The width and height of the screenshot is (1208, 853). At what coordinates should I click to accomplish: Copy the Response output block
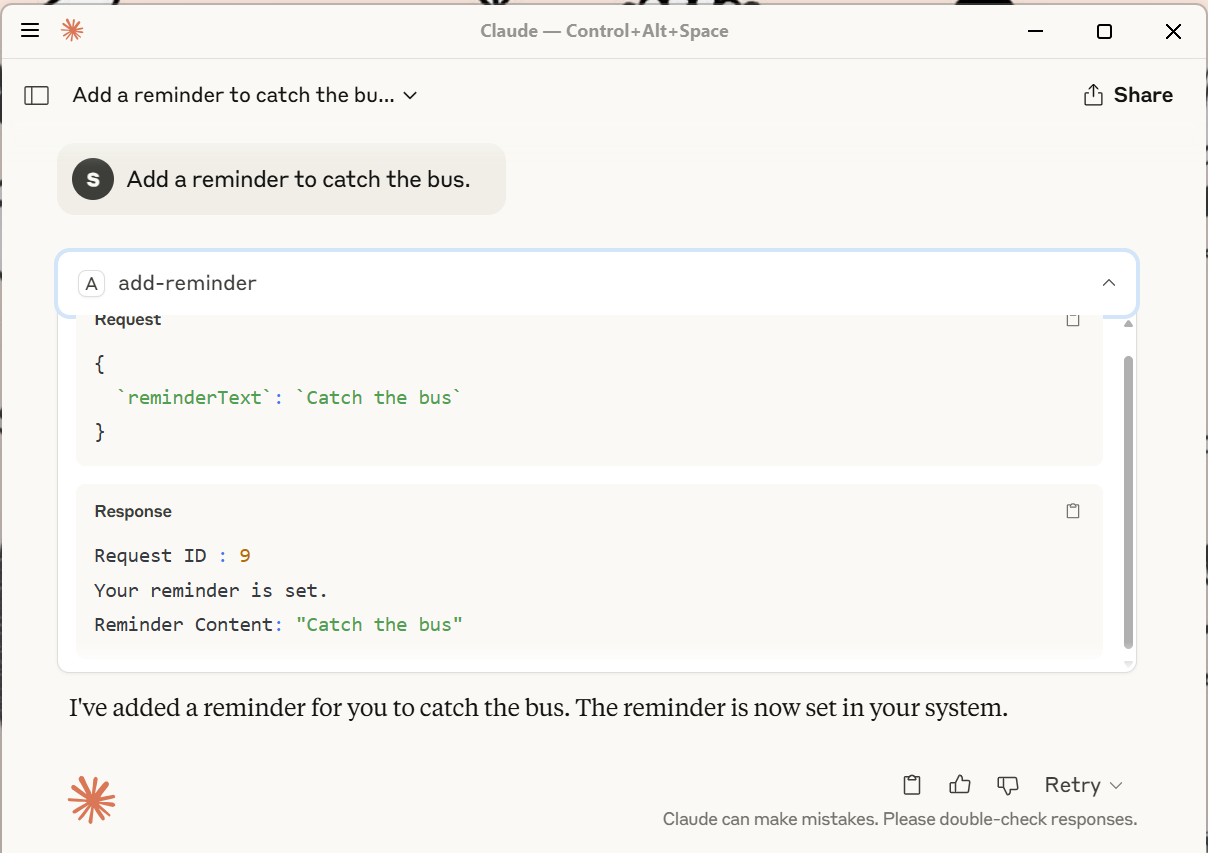coord(1073,511)
